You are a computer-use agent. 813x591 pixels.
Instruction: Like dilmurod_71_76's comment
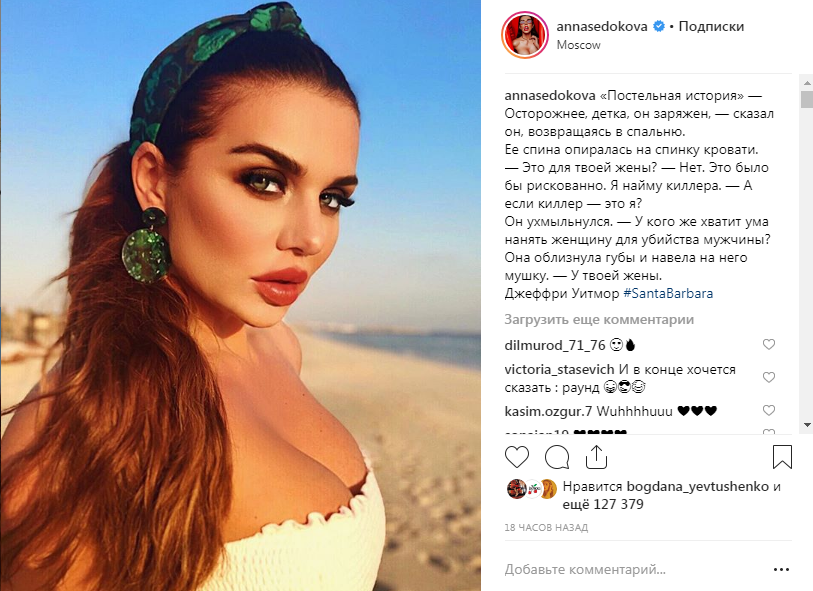768,344
